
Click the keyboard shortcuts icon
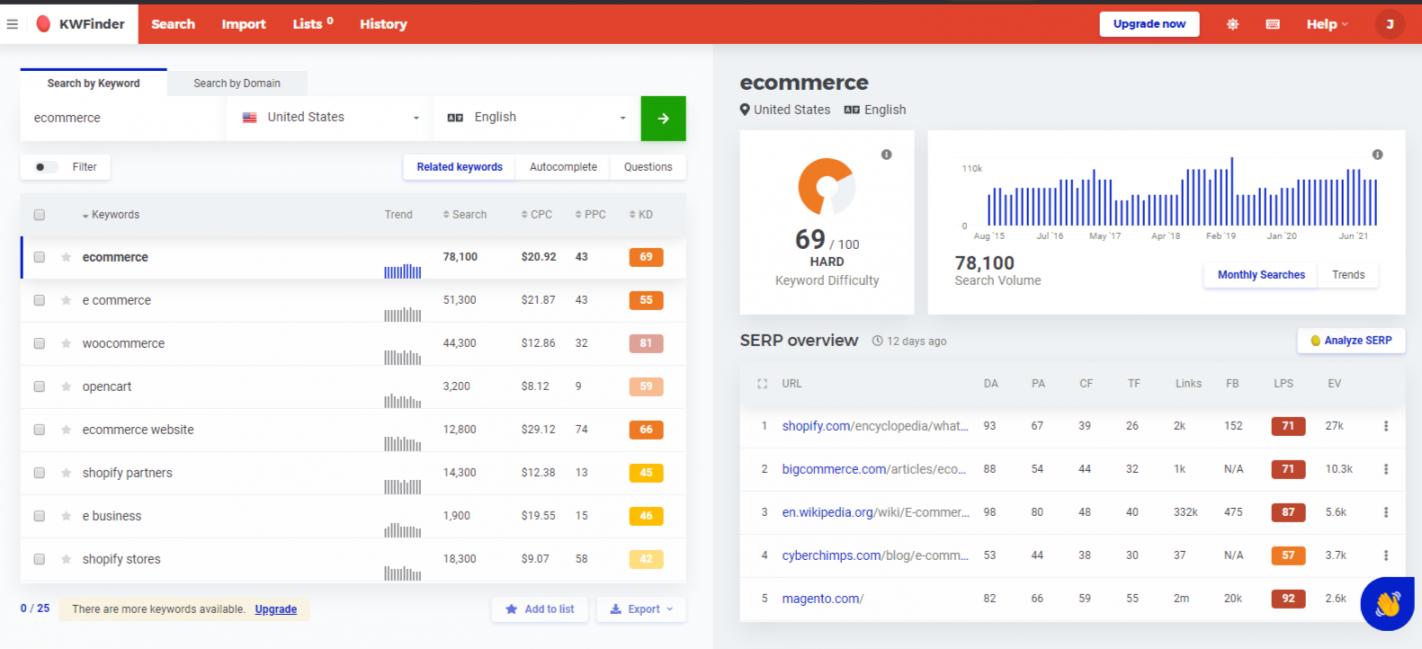click(1272, 24)
